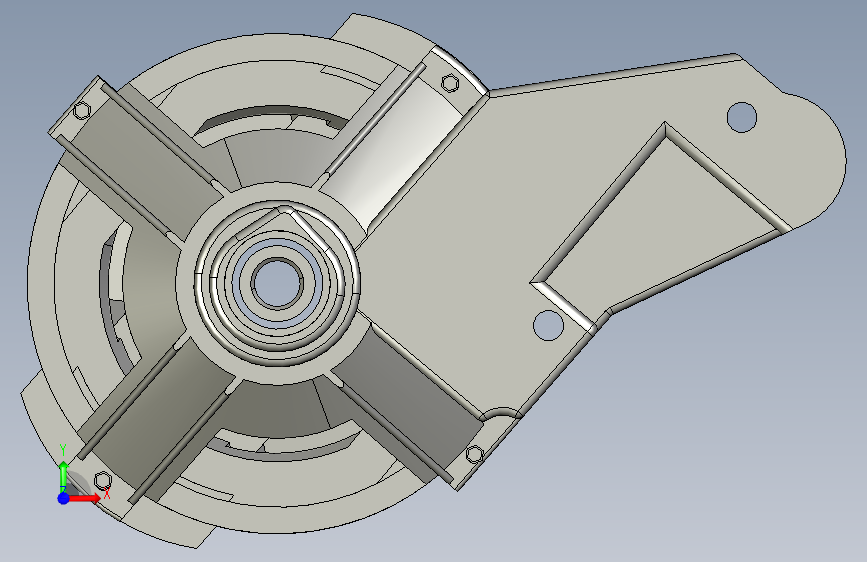Pick the hex bolt on the lower-right rib end
867x562 pixels.
click(474, 455)
